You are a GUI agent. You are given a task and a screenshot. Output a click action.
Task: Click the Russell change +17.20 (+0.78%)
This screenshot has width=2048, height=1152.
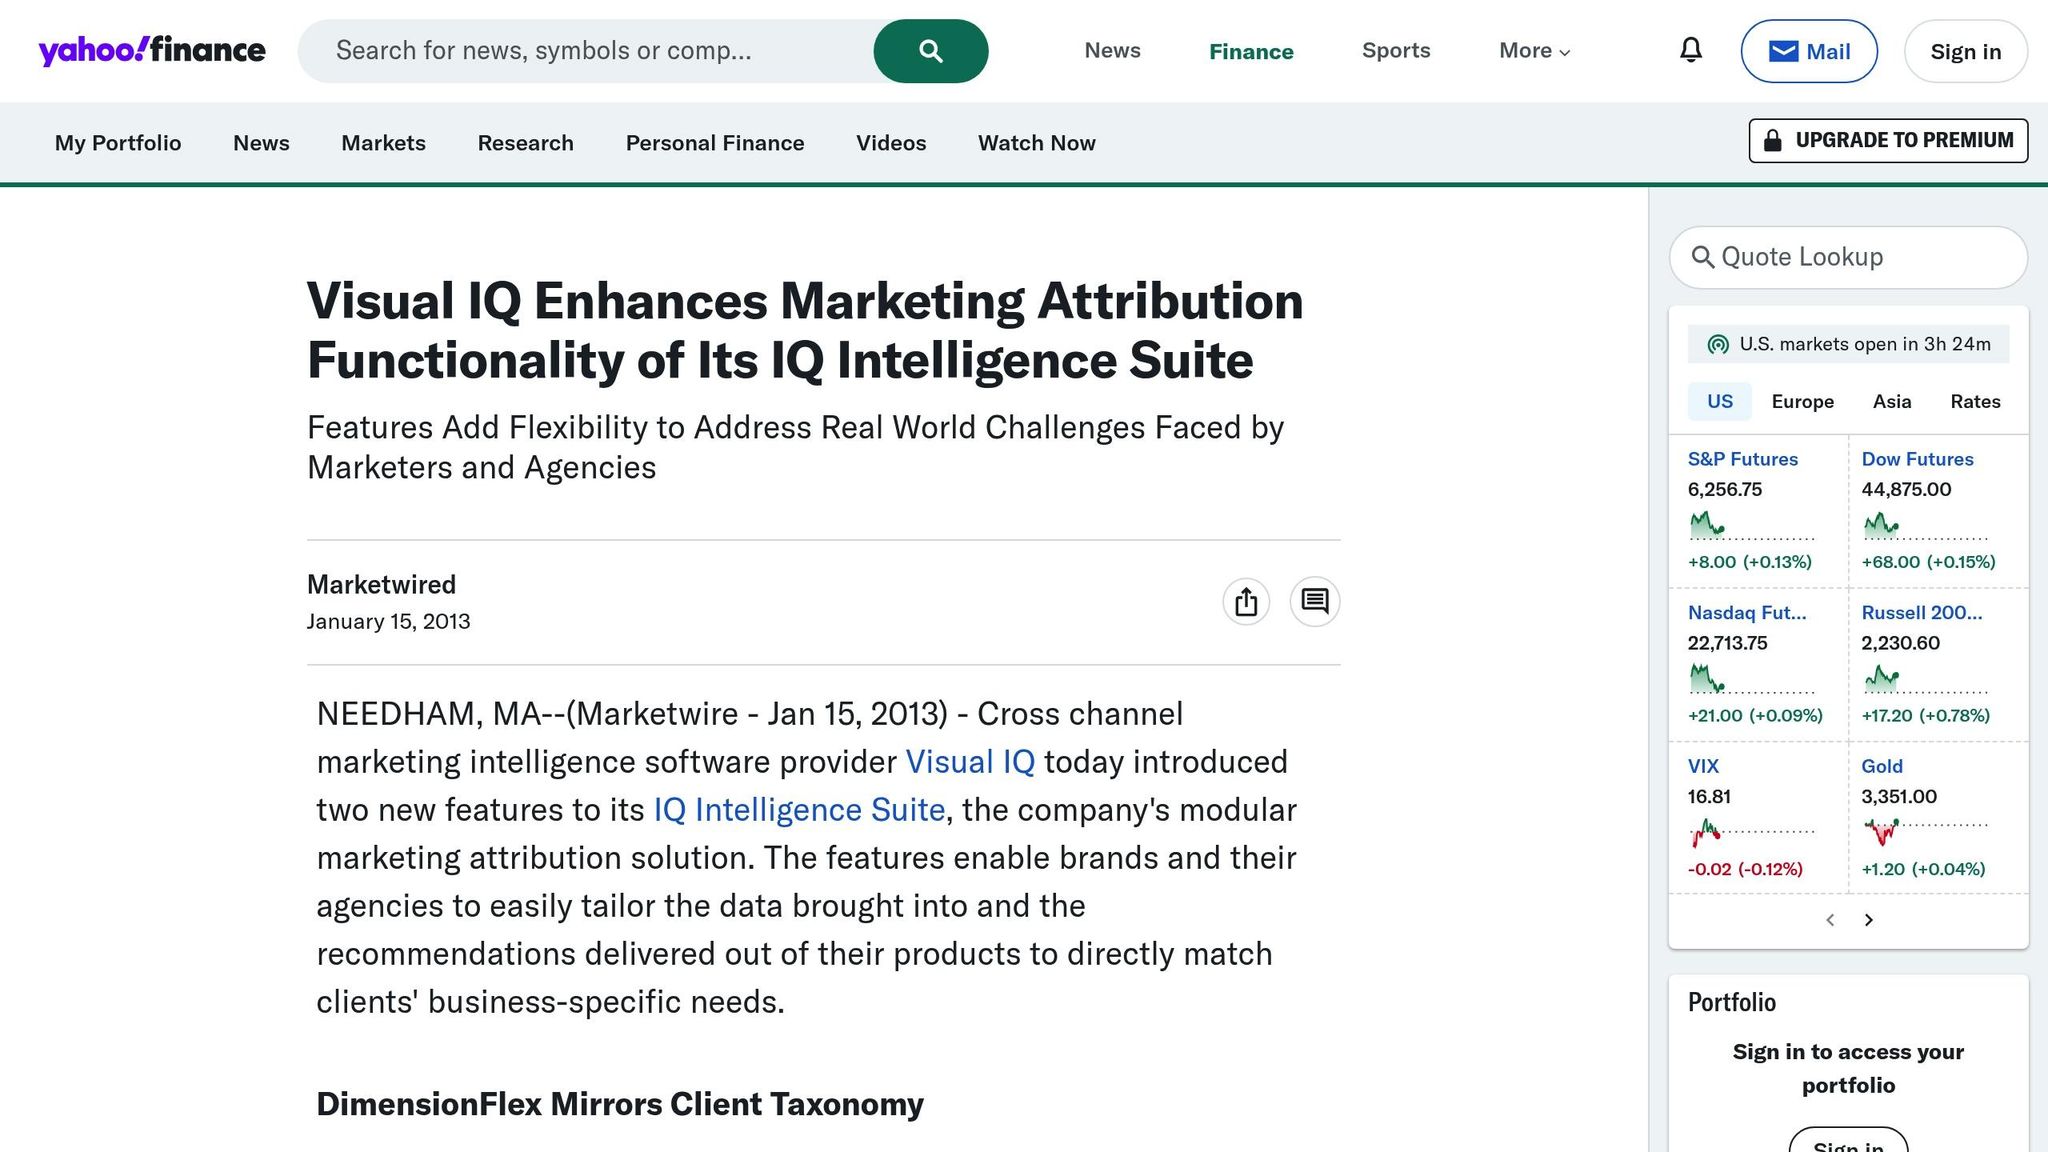click(x=1926, y=715)
